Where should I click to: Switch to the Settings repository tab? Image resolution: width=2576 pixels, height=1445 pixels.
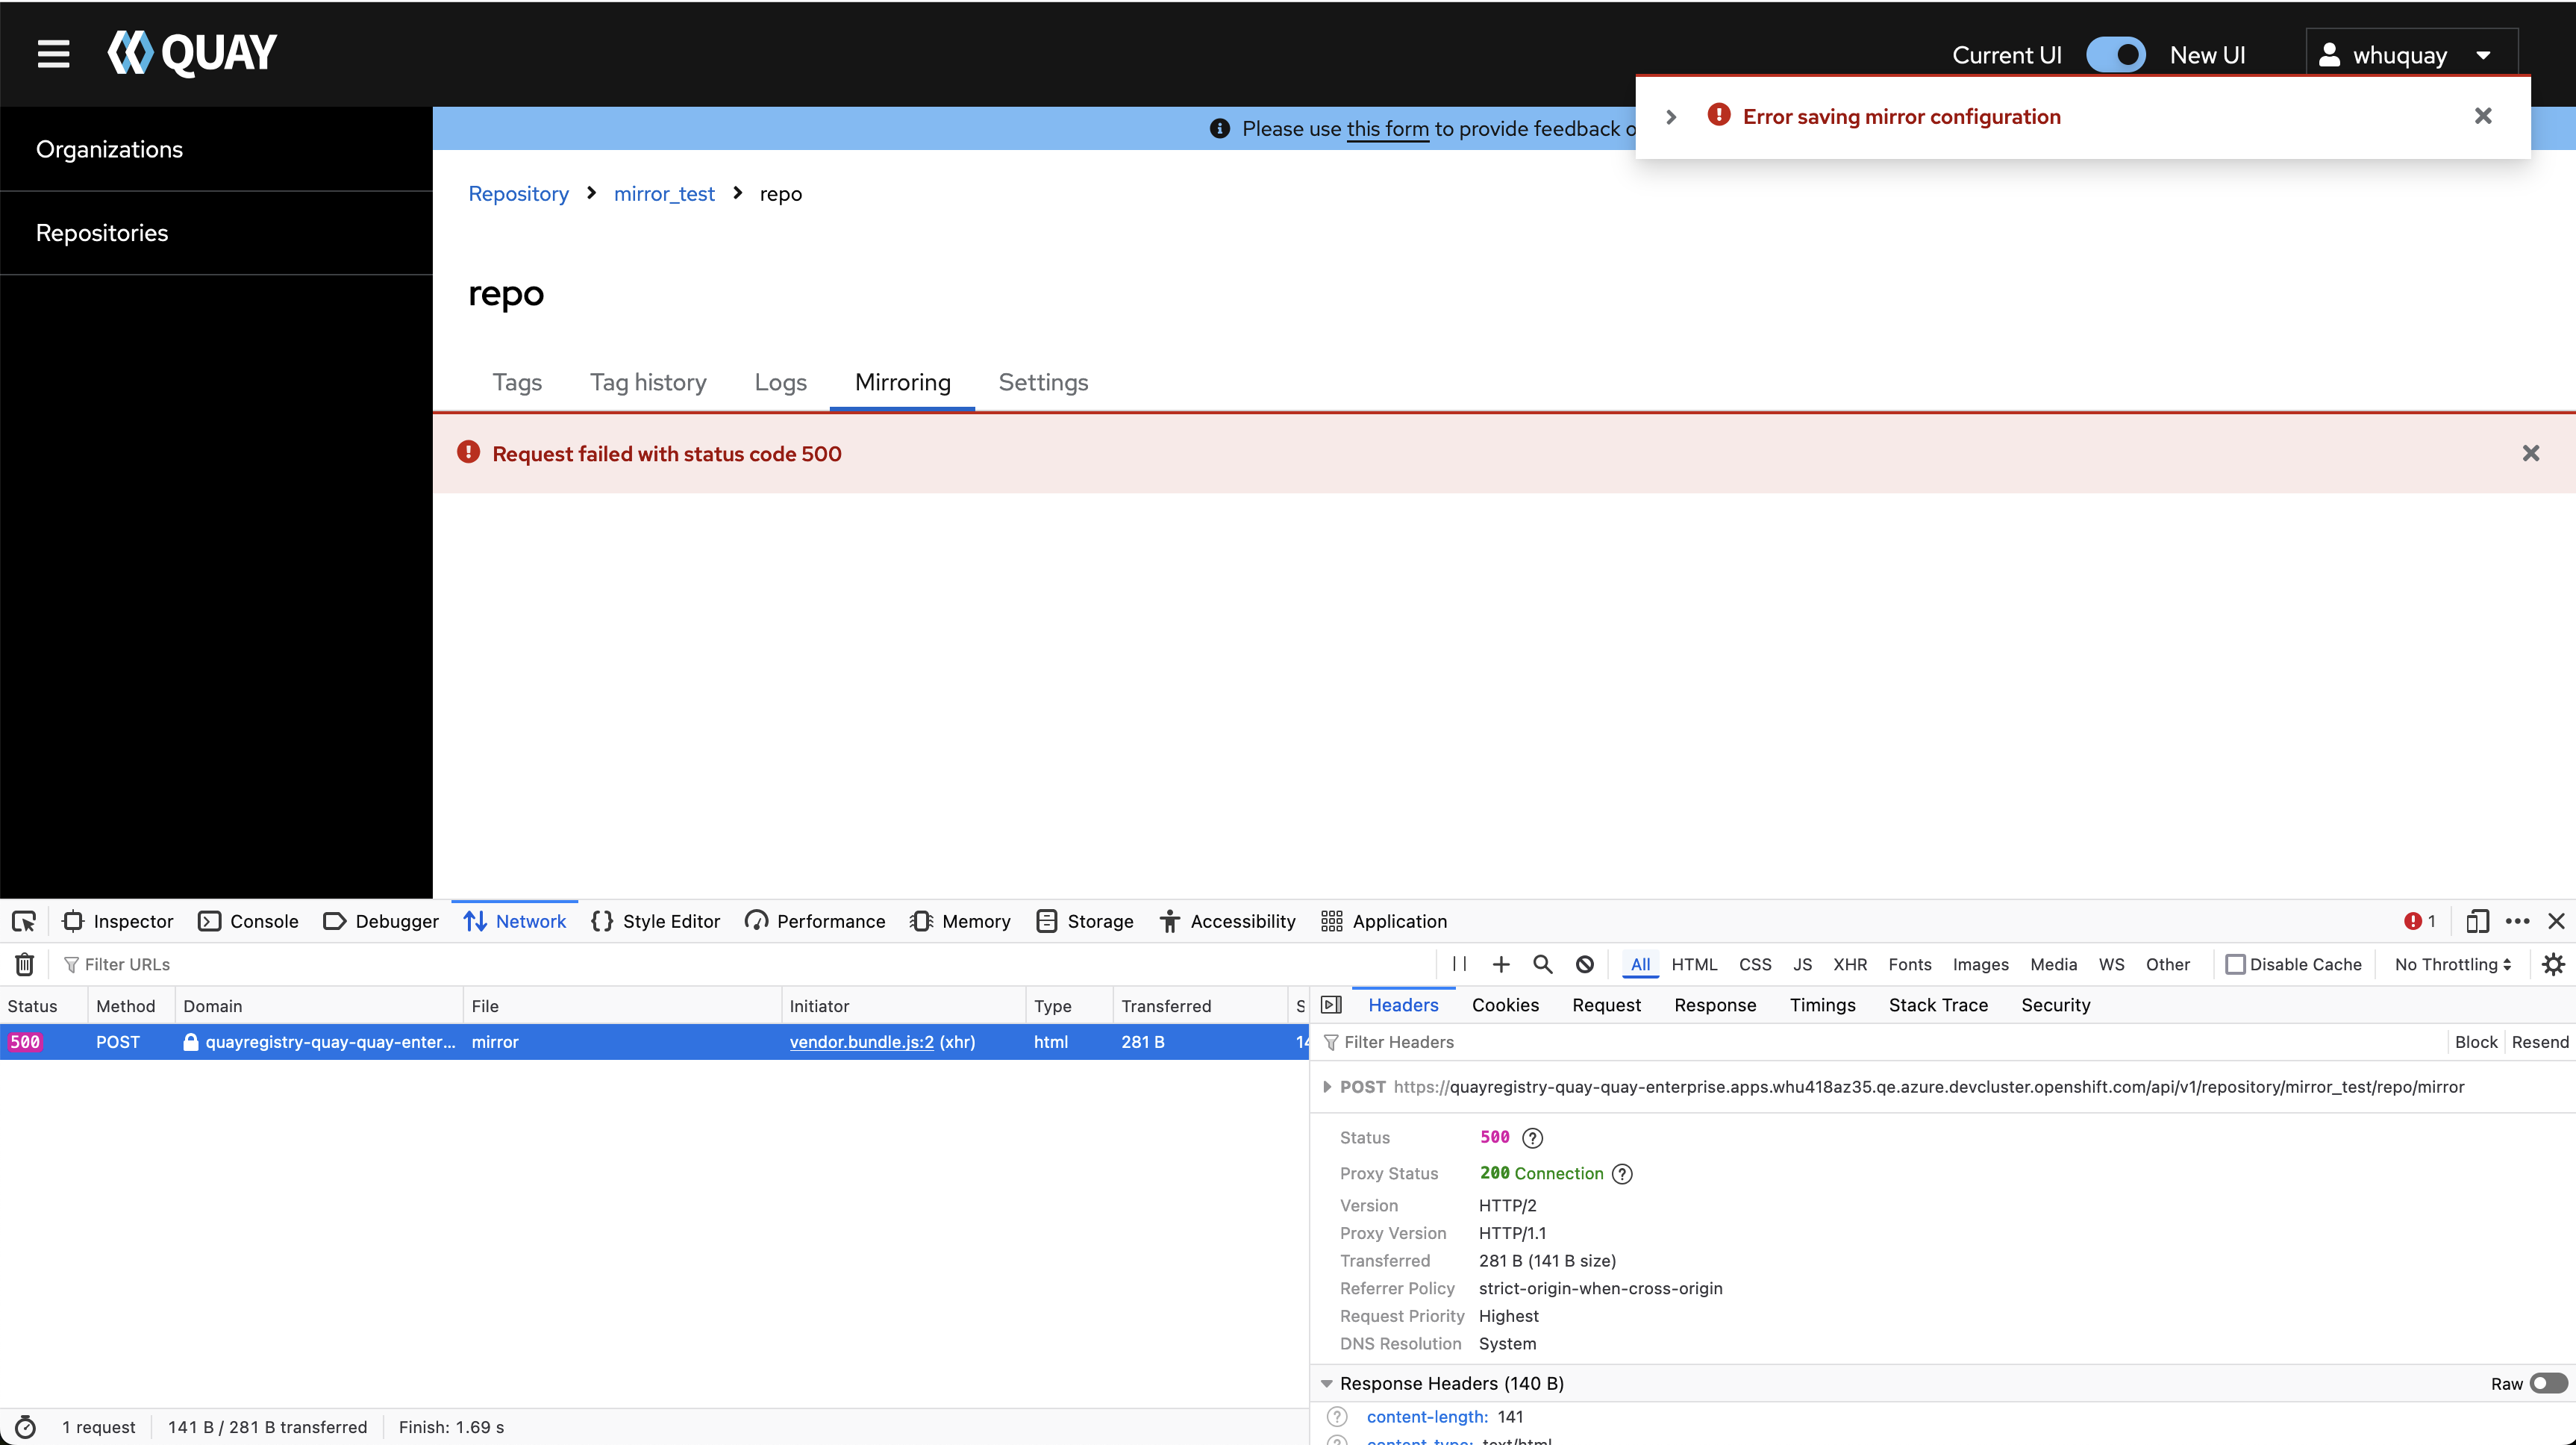coord(1043,382)
